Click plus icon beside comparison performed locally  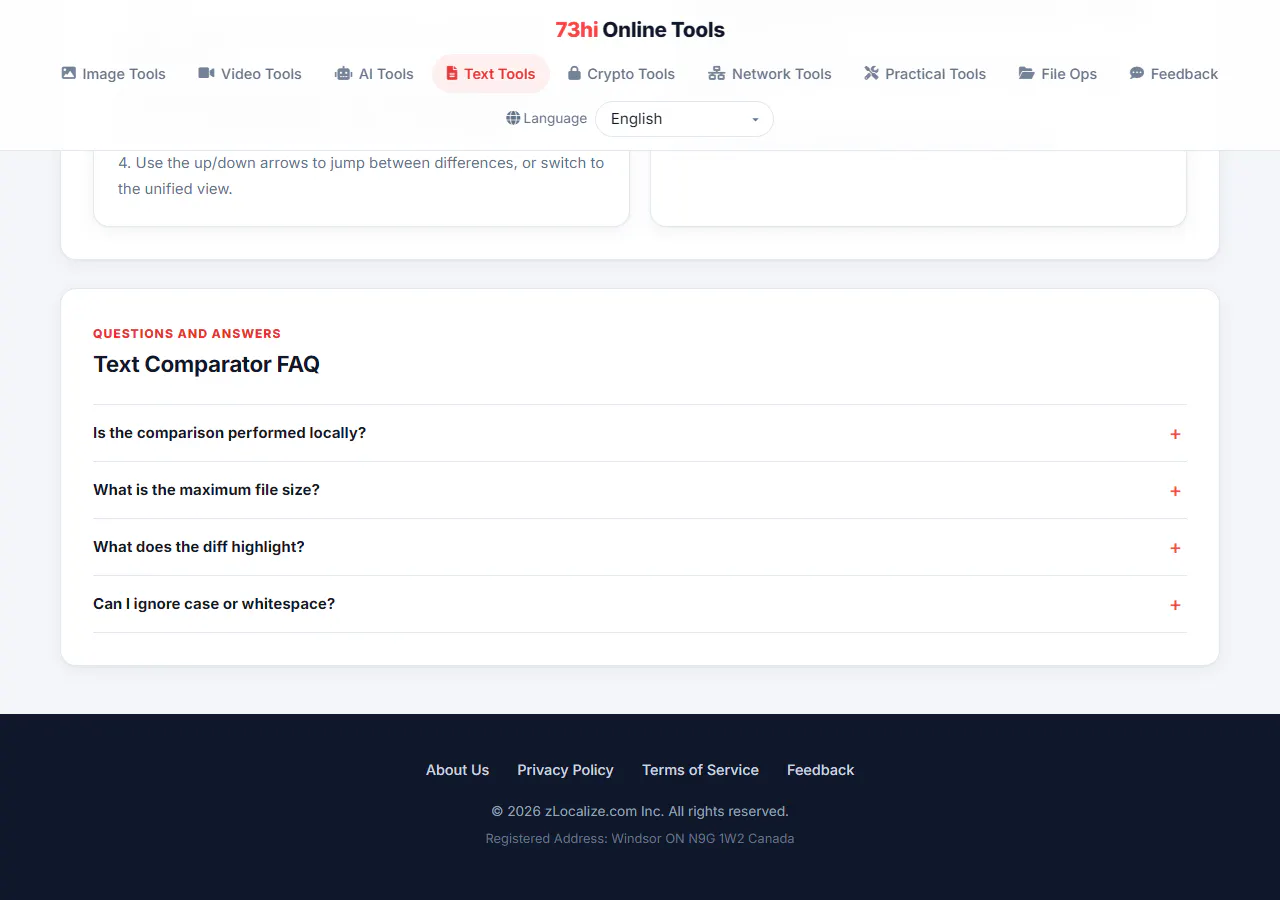tap(1175, 434)
